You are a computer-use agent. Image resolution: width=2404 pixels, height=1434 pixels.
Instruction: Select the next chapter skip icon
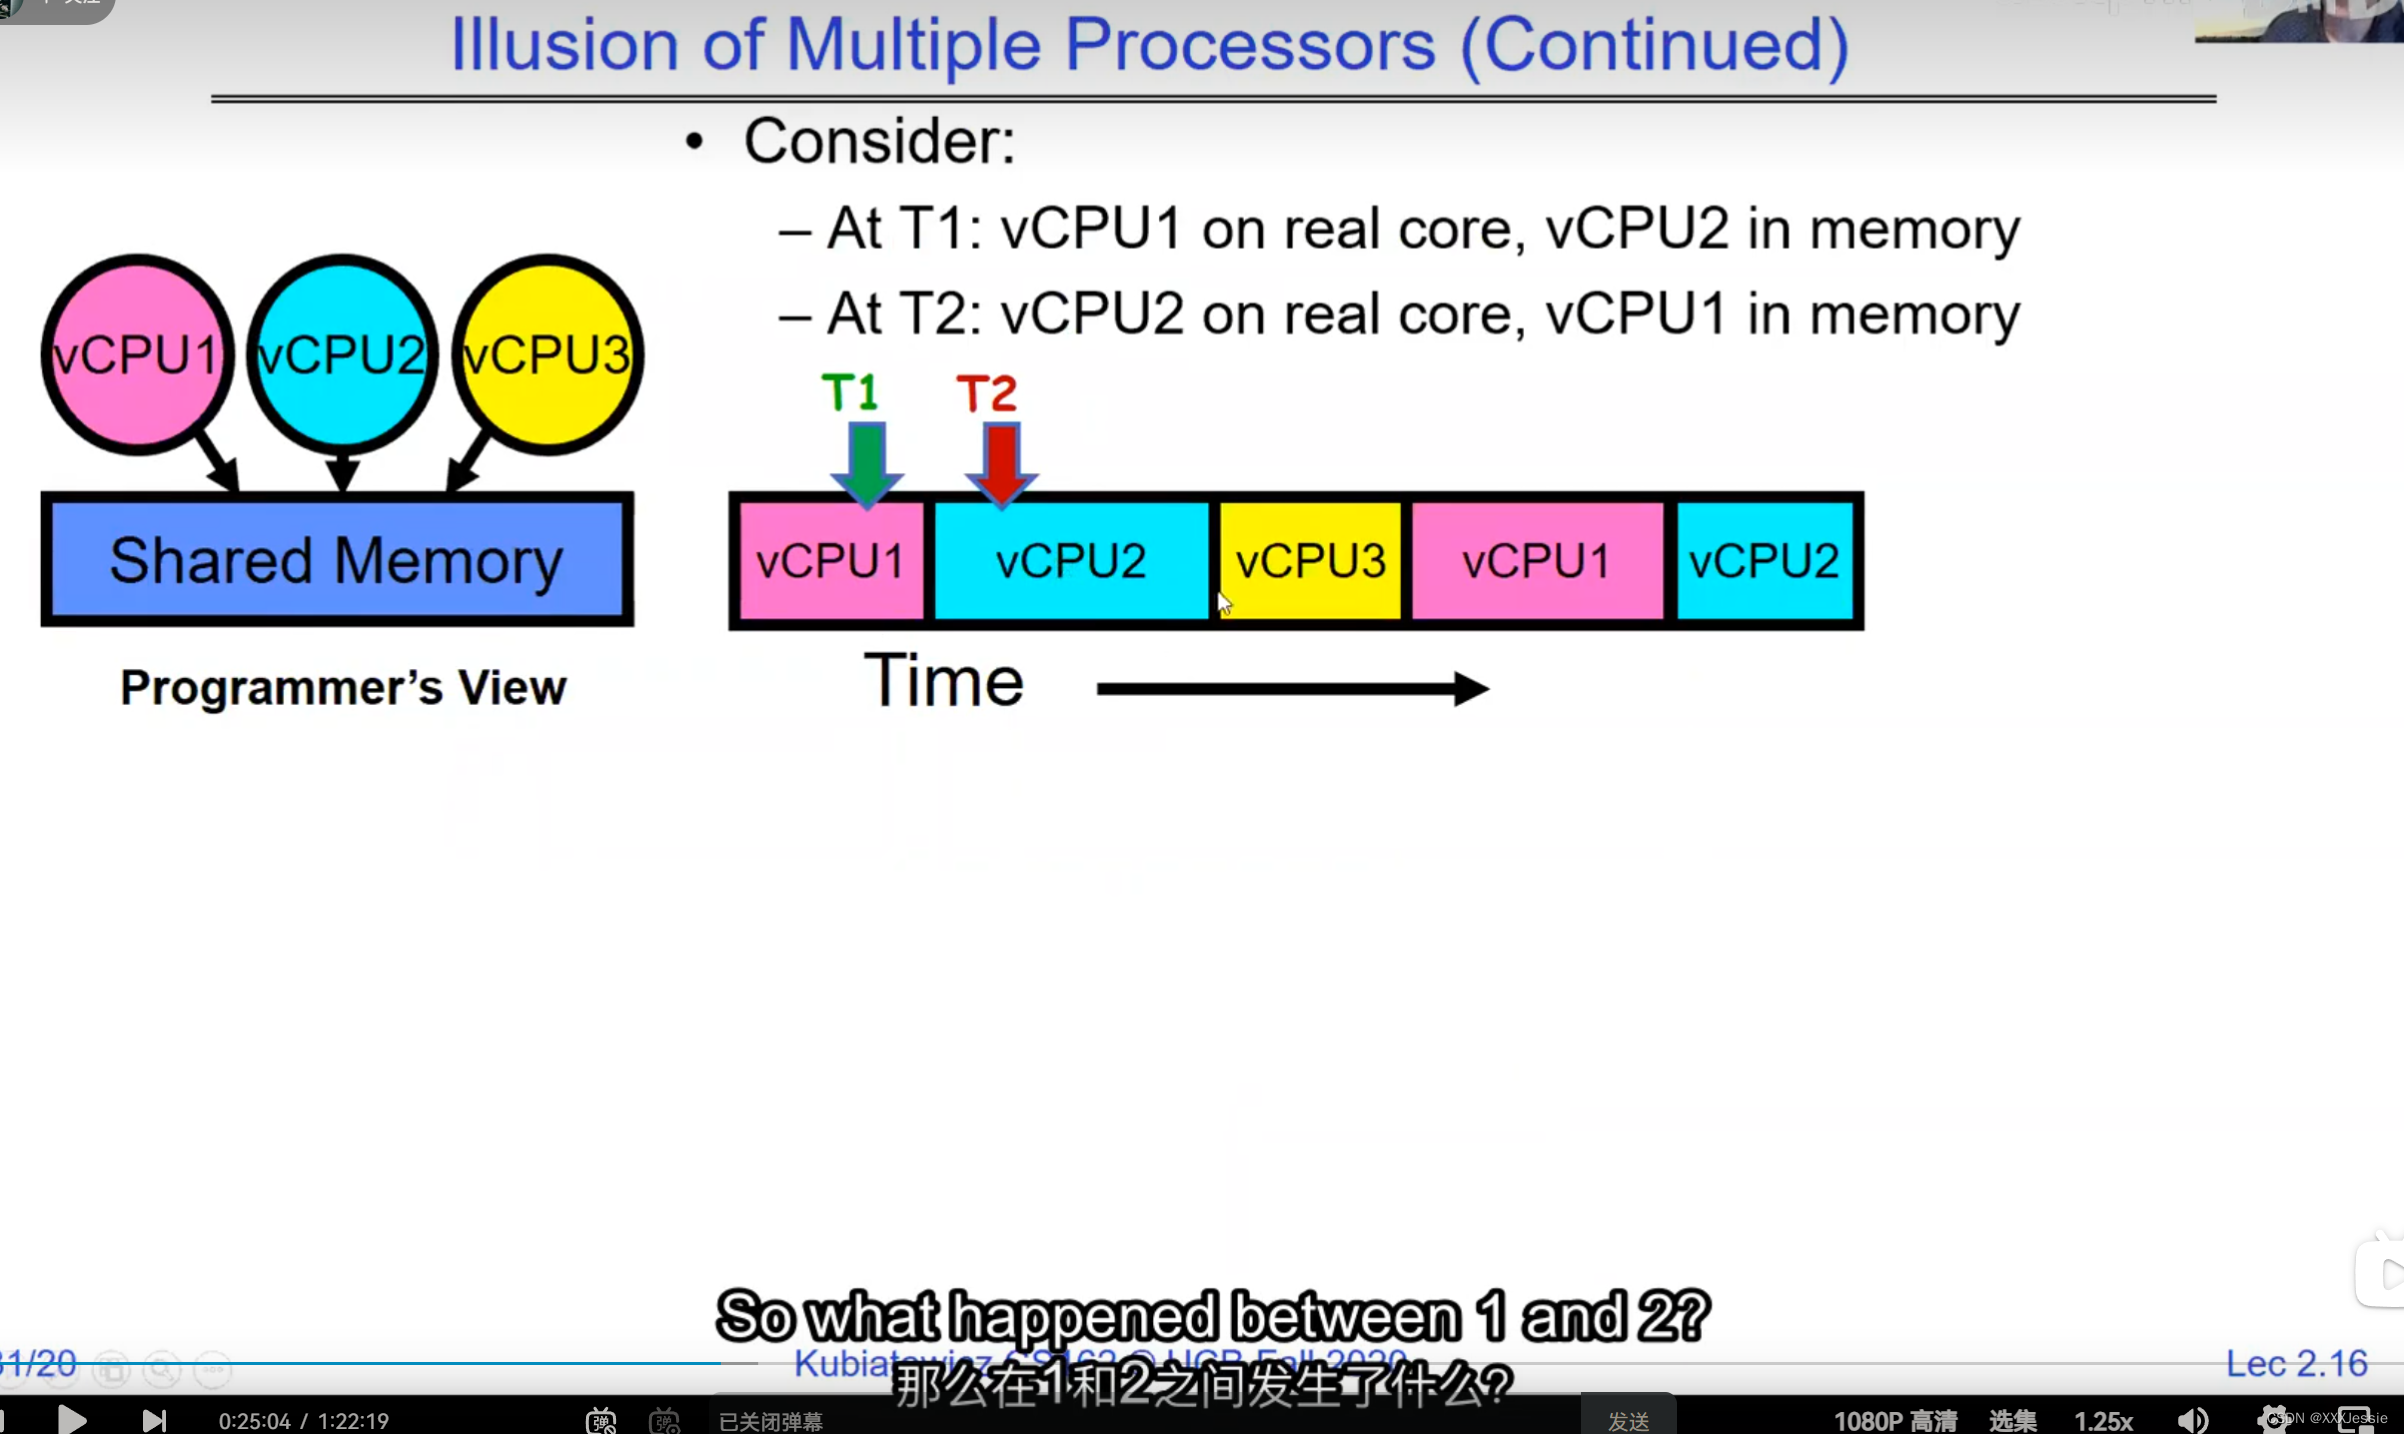tap(150, 1419)
